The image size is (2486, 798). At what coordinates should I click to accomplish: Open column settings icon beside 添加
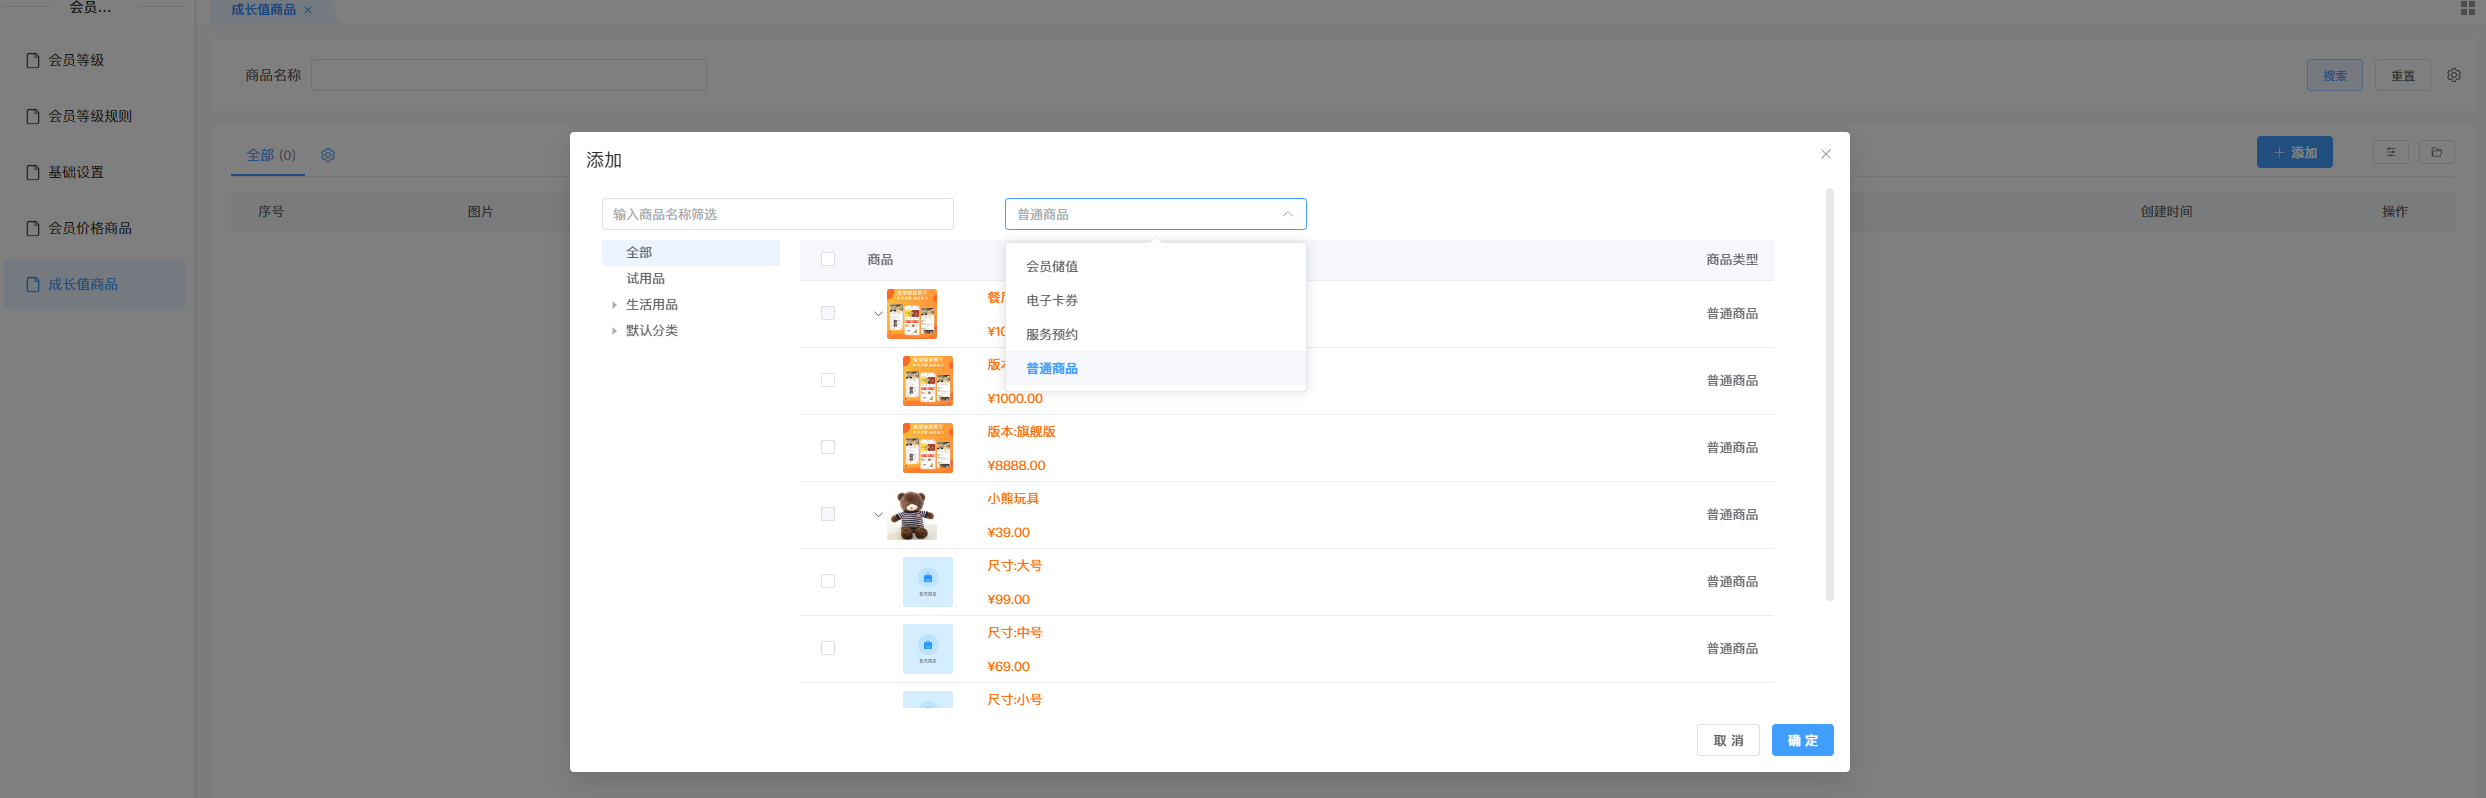pyautogui.click(x=2391, y=152)
